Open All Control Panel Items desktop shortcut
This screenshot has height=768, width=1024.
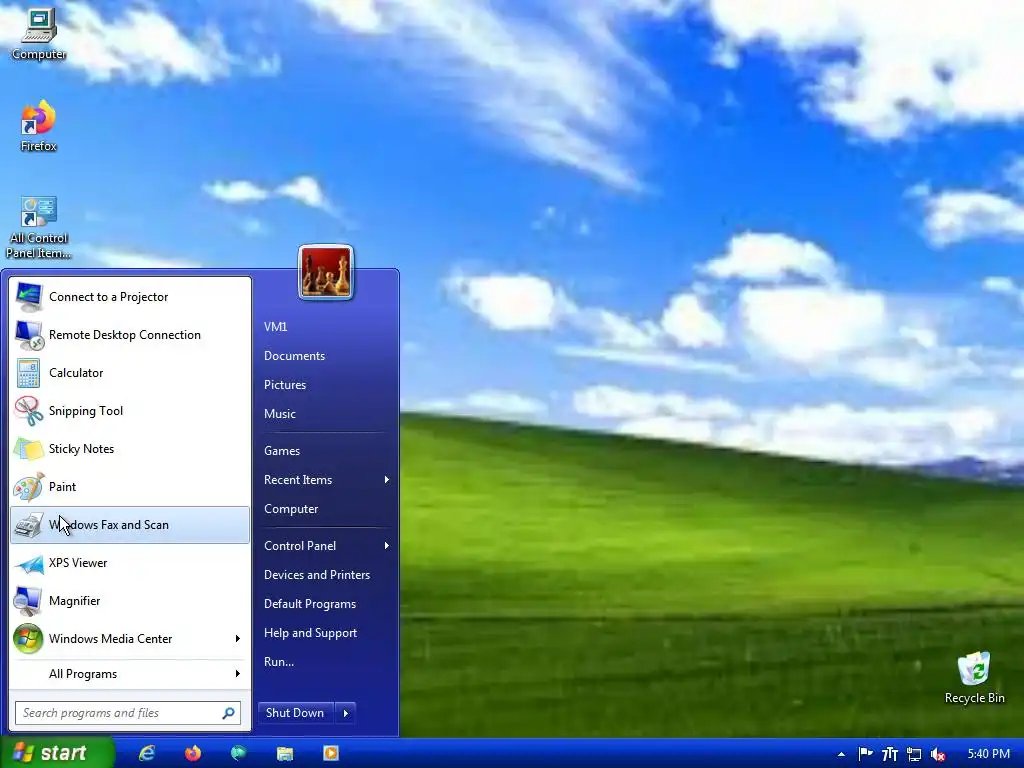38,227
